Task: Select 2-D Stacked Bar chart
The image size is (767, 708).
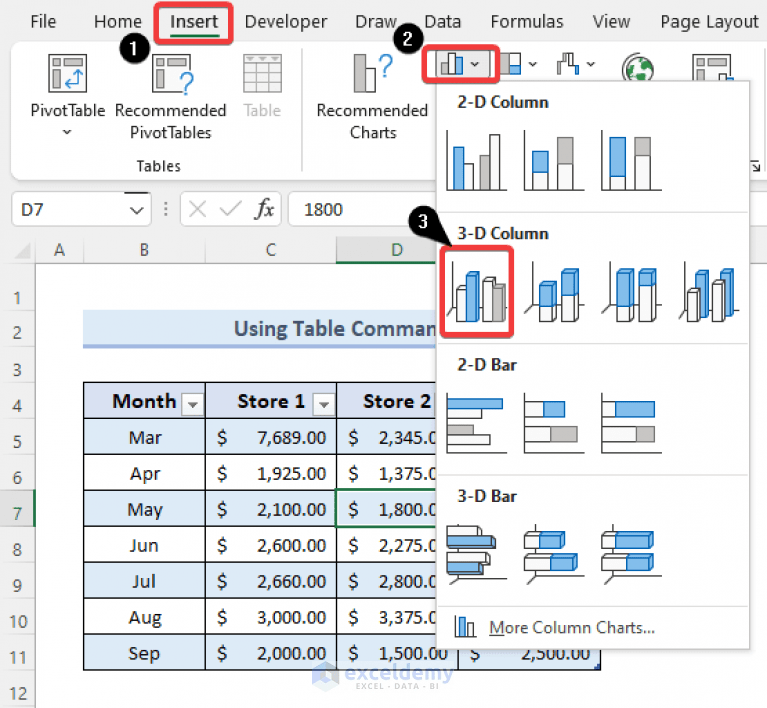Action: click(x=553, y=423)
